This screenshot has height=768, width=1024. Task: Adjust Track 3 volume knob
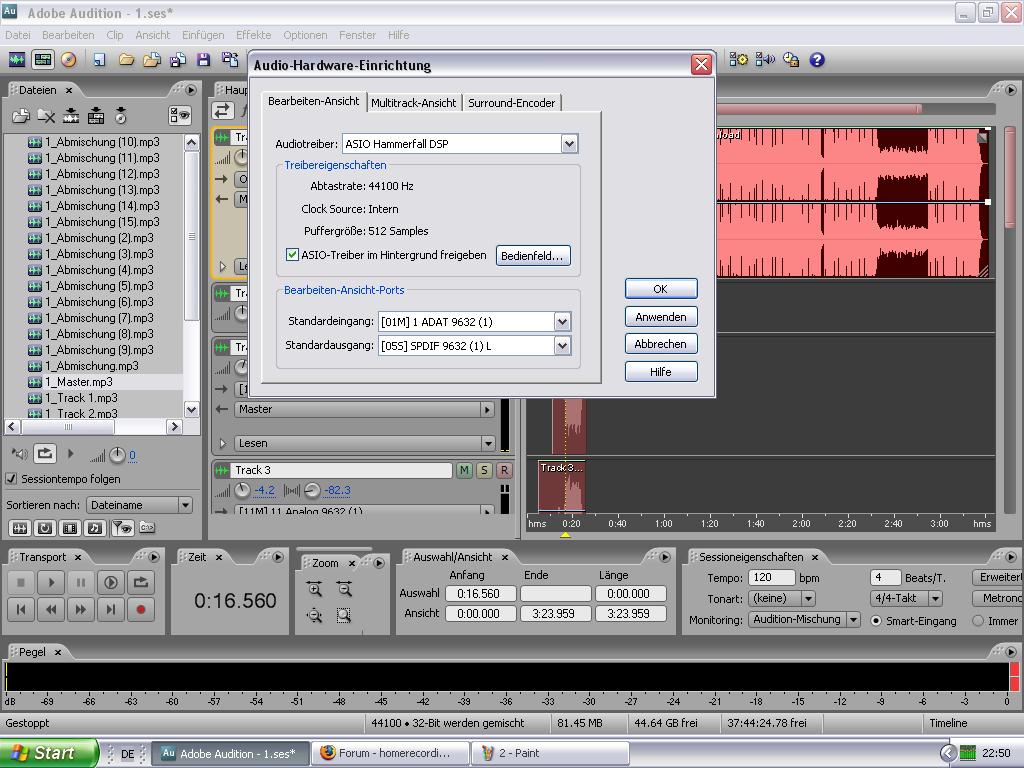click(242, 490)
